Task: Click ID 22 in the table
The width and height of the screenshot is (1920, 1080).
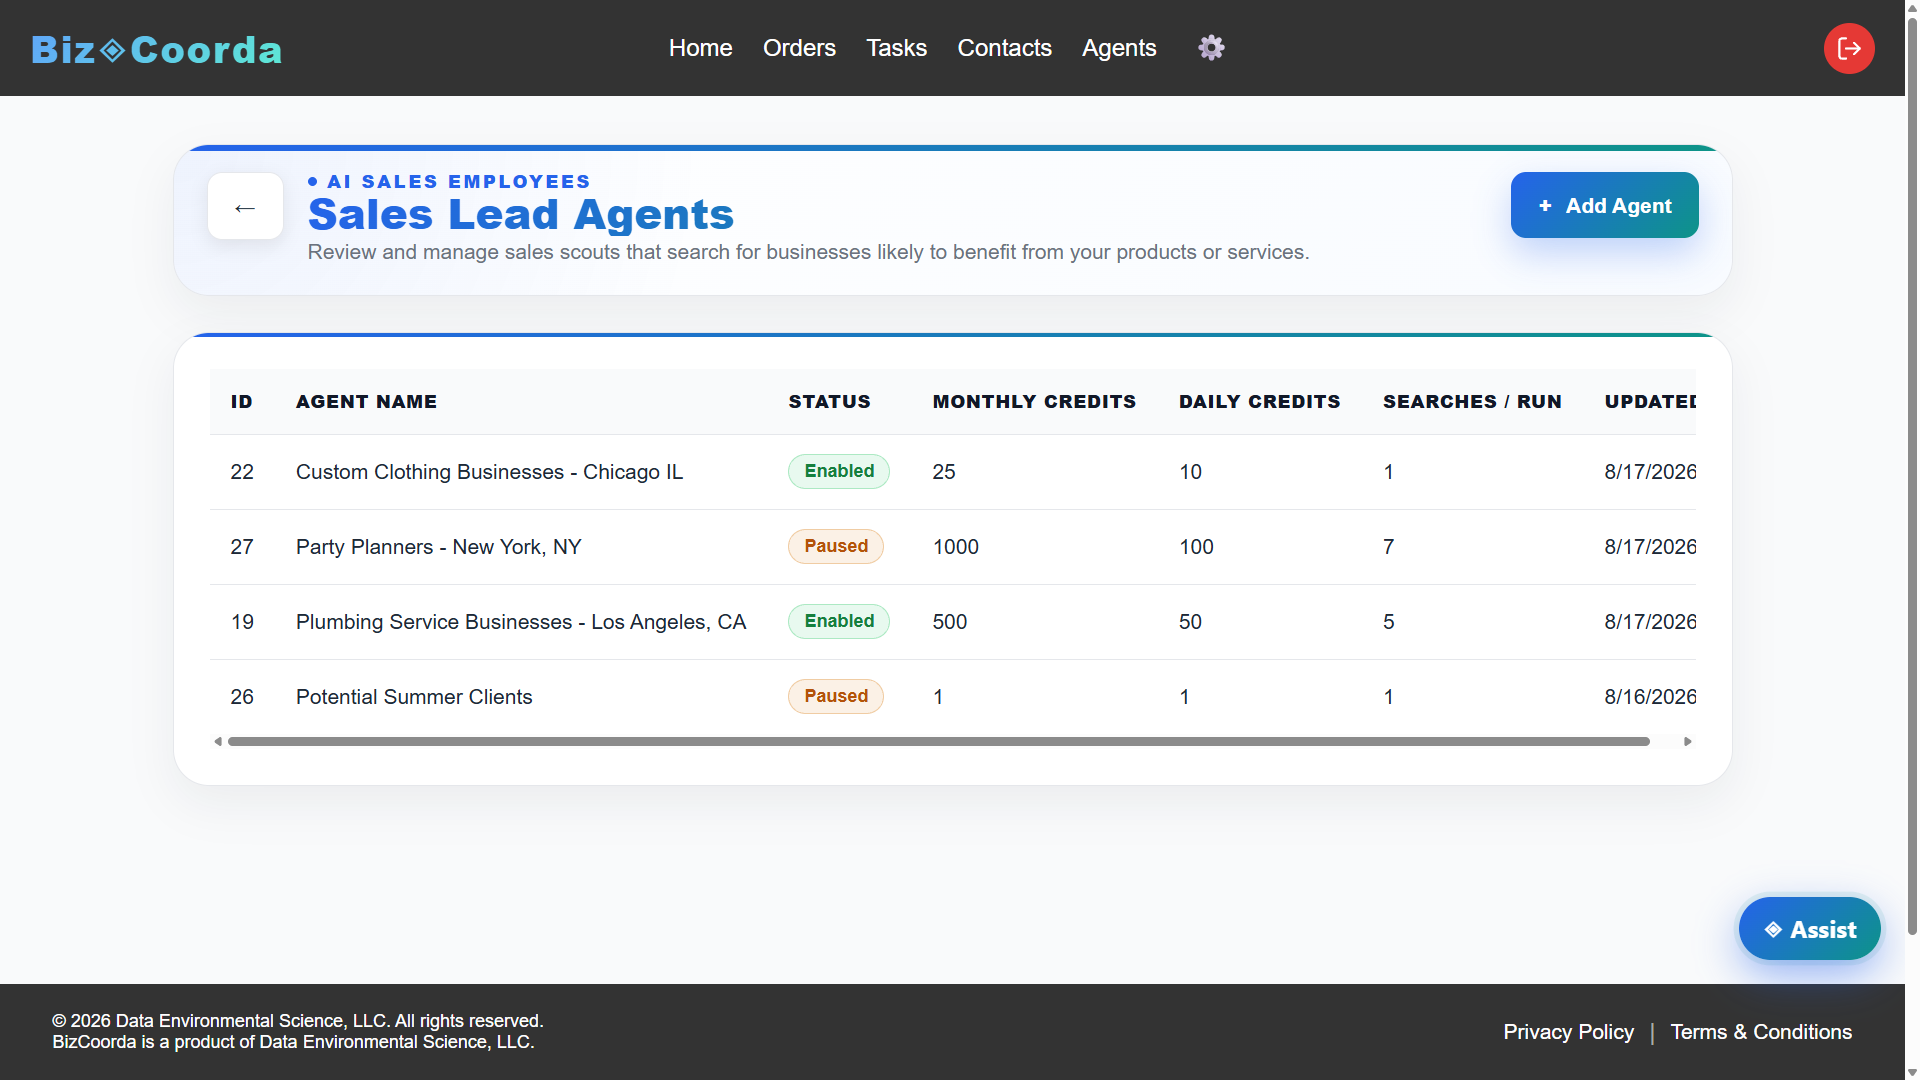Action: [241, 472]
